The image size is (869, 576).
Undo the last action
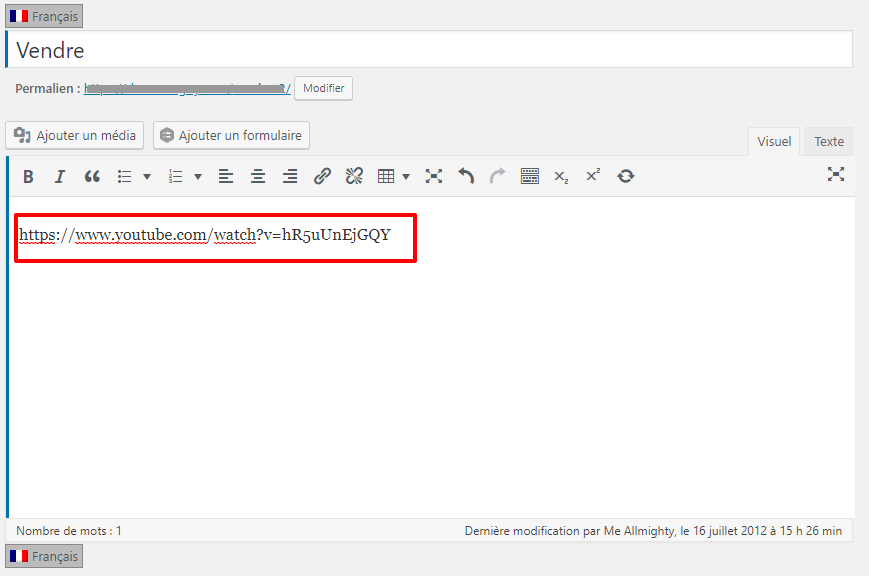click(x=466, y=176)
